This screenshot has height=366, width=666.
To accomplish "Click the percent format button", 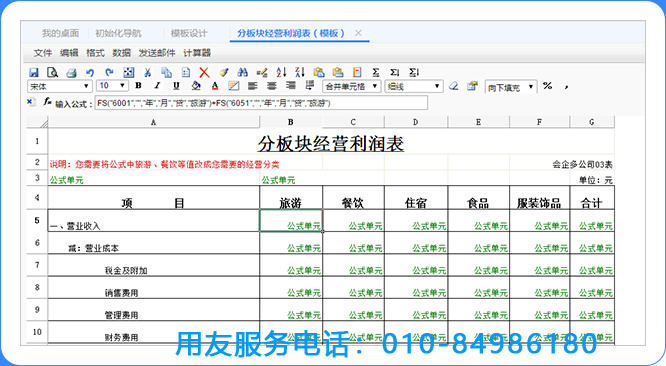I will coord(547,86).
